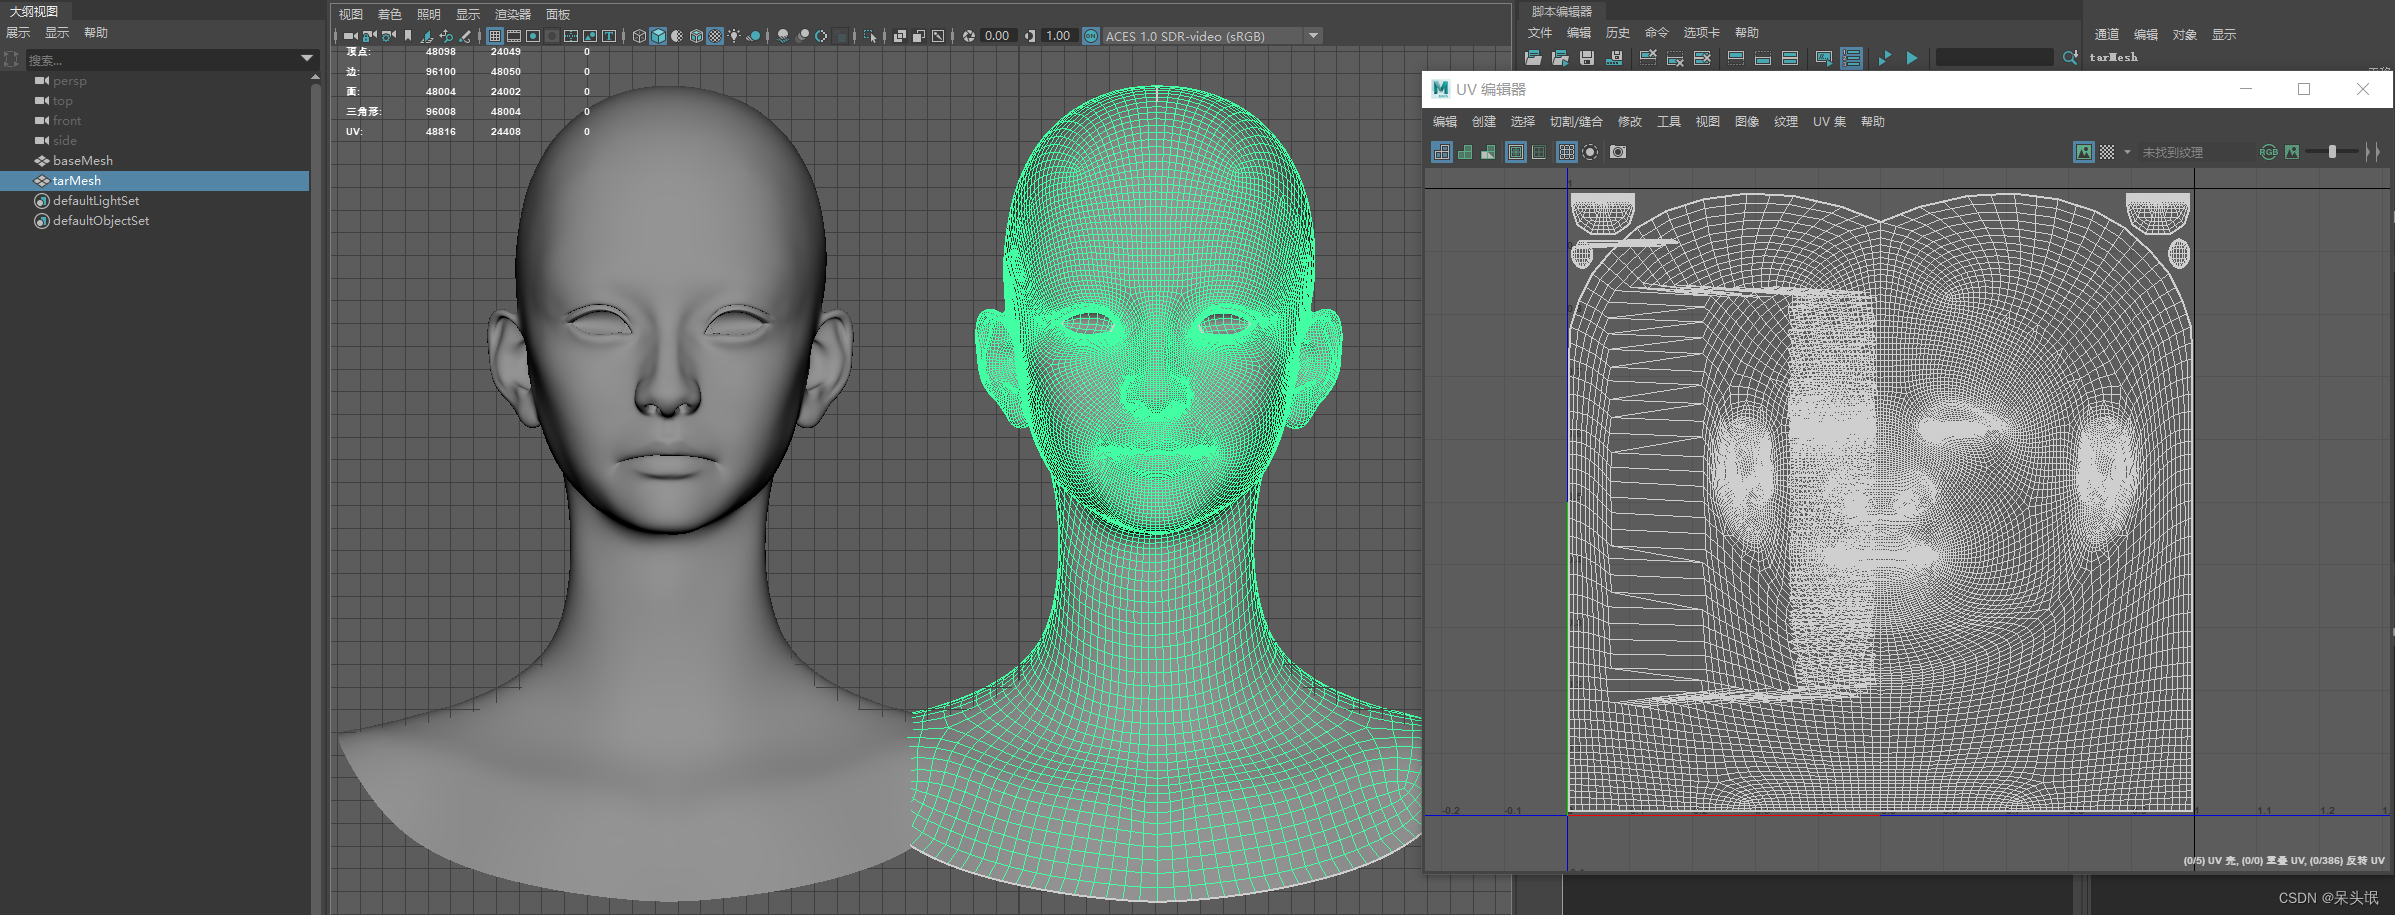
Task: Toggle UV editor texture image display
Action: click(x=2083, y=152)
